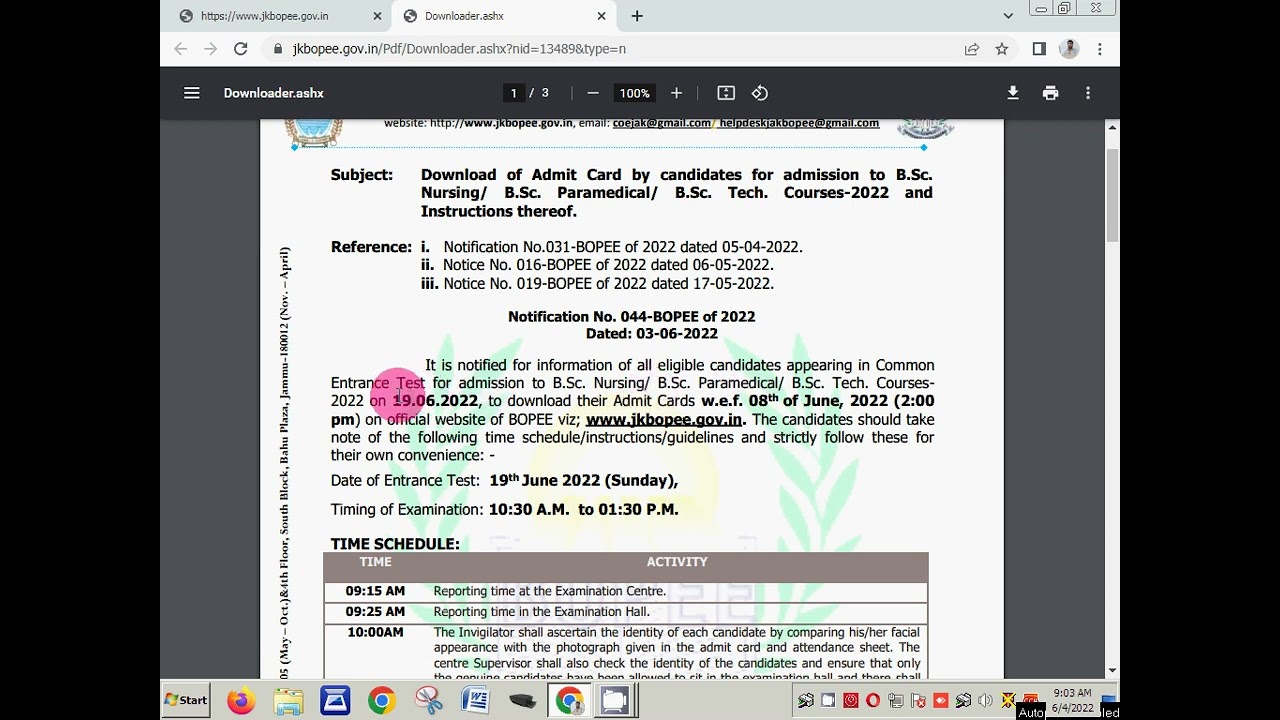This screenshot has height=720, width=1280.
Task: Open first Chrome taskbar icon
Action: [x=381, y=700]
